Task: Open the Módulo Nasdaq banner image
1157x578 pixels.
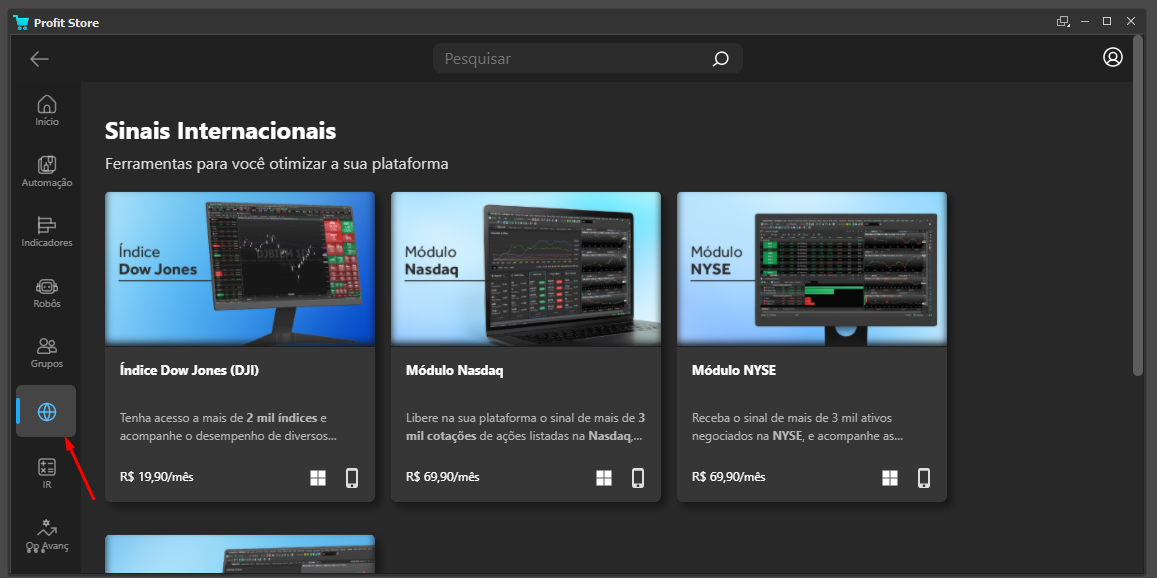Action: click(x=526, y=269)
